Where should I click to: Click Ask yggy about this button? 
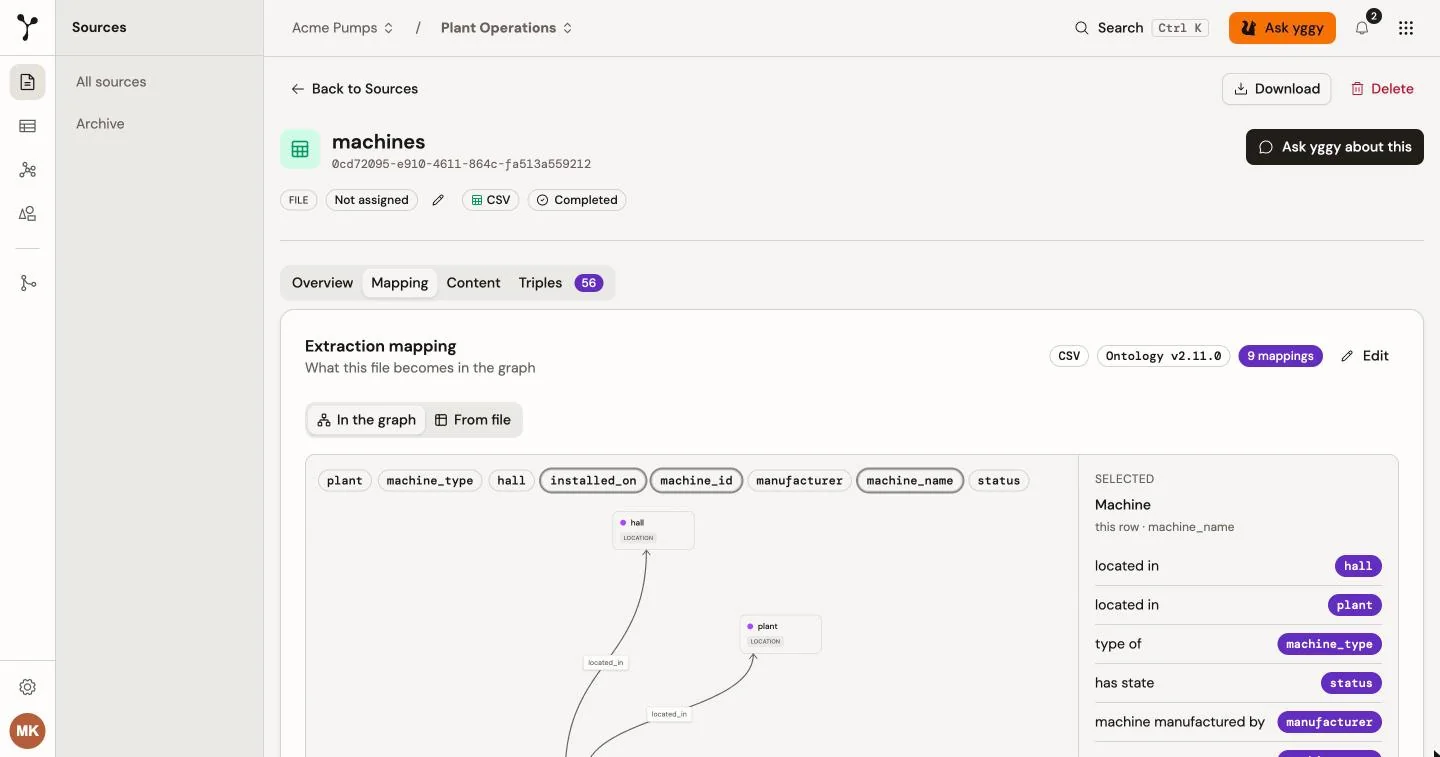[1335, 147]
